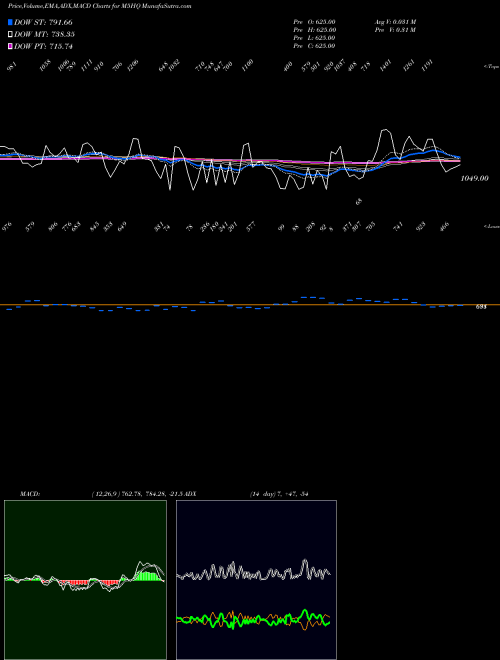Image resolution: width=500 pixels, height=660 pixels.
Task: Select the 'DOW PT: 715.74' legend text
Action: (x=43, y=46)
